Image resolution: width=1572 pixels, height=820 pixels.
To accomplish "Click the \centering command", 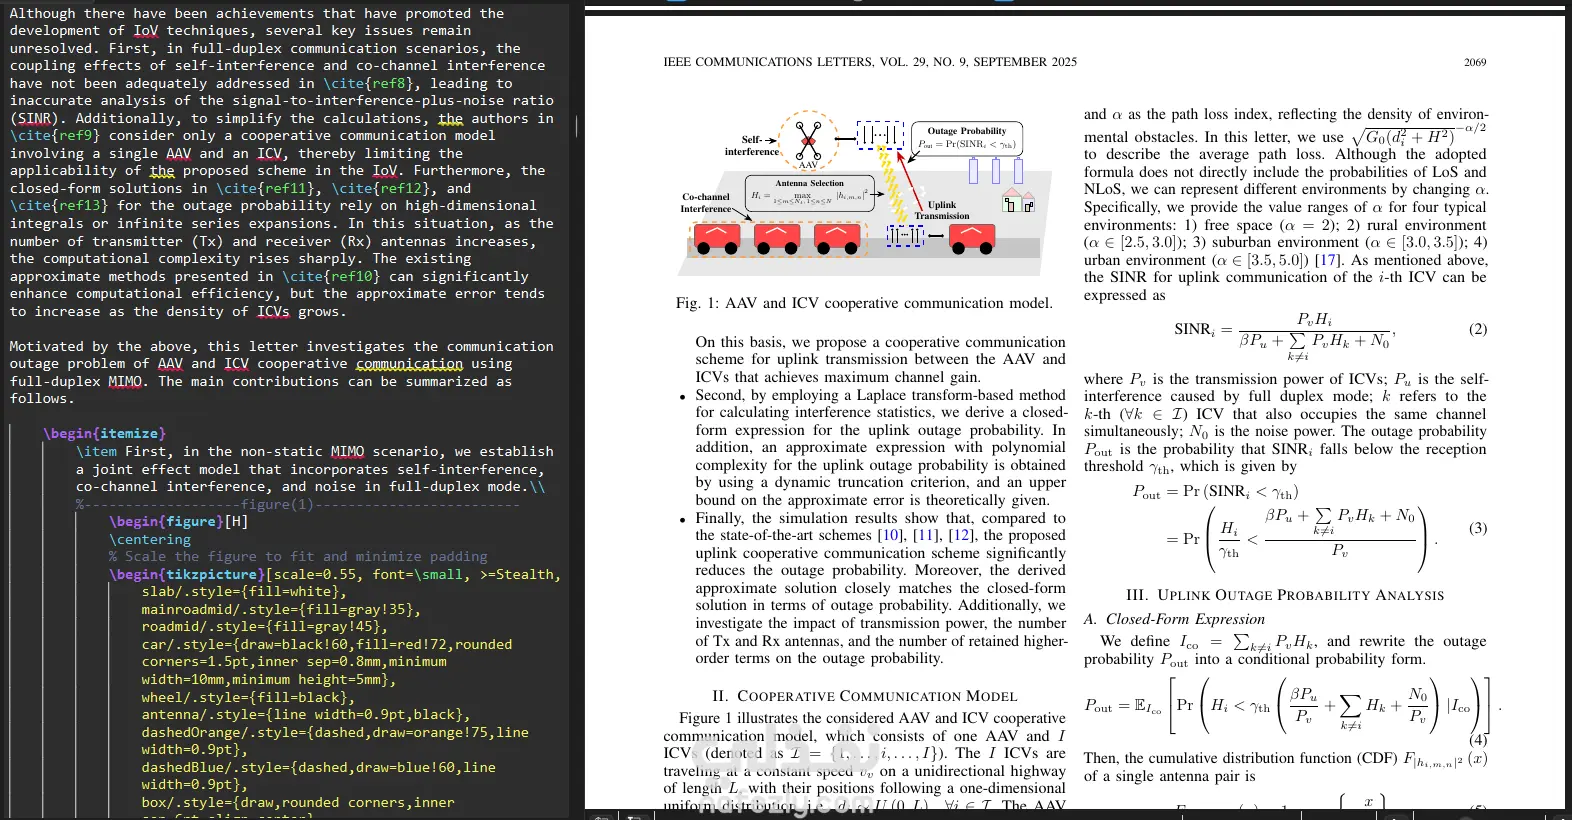I will [150, 540].
